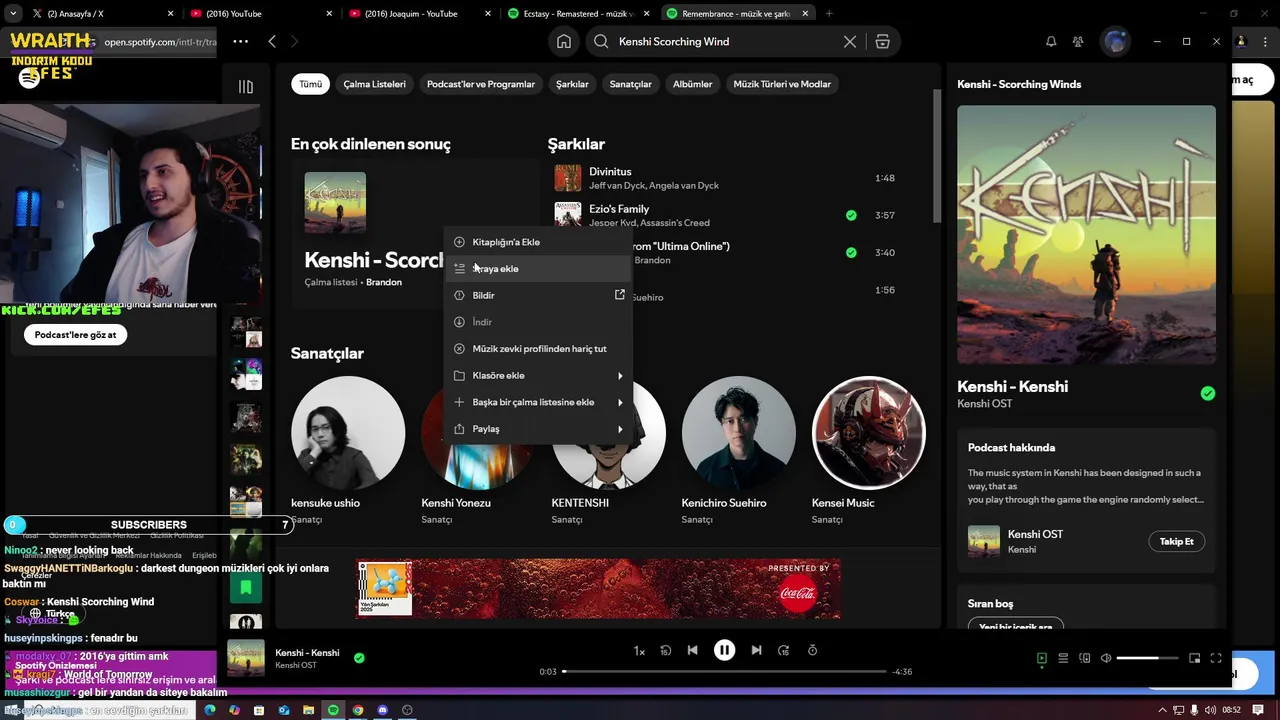1280x720 pixels.
Task: Collapse Your Library sidebar icon
Action: click(x=246, y=86)
